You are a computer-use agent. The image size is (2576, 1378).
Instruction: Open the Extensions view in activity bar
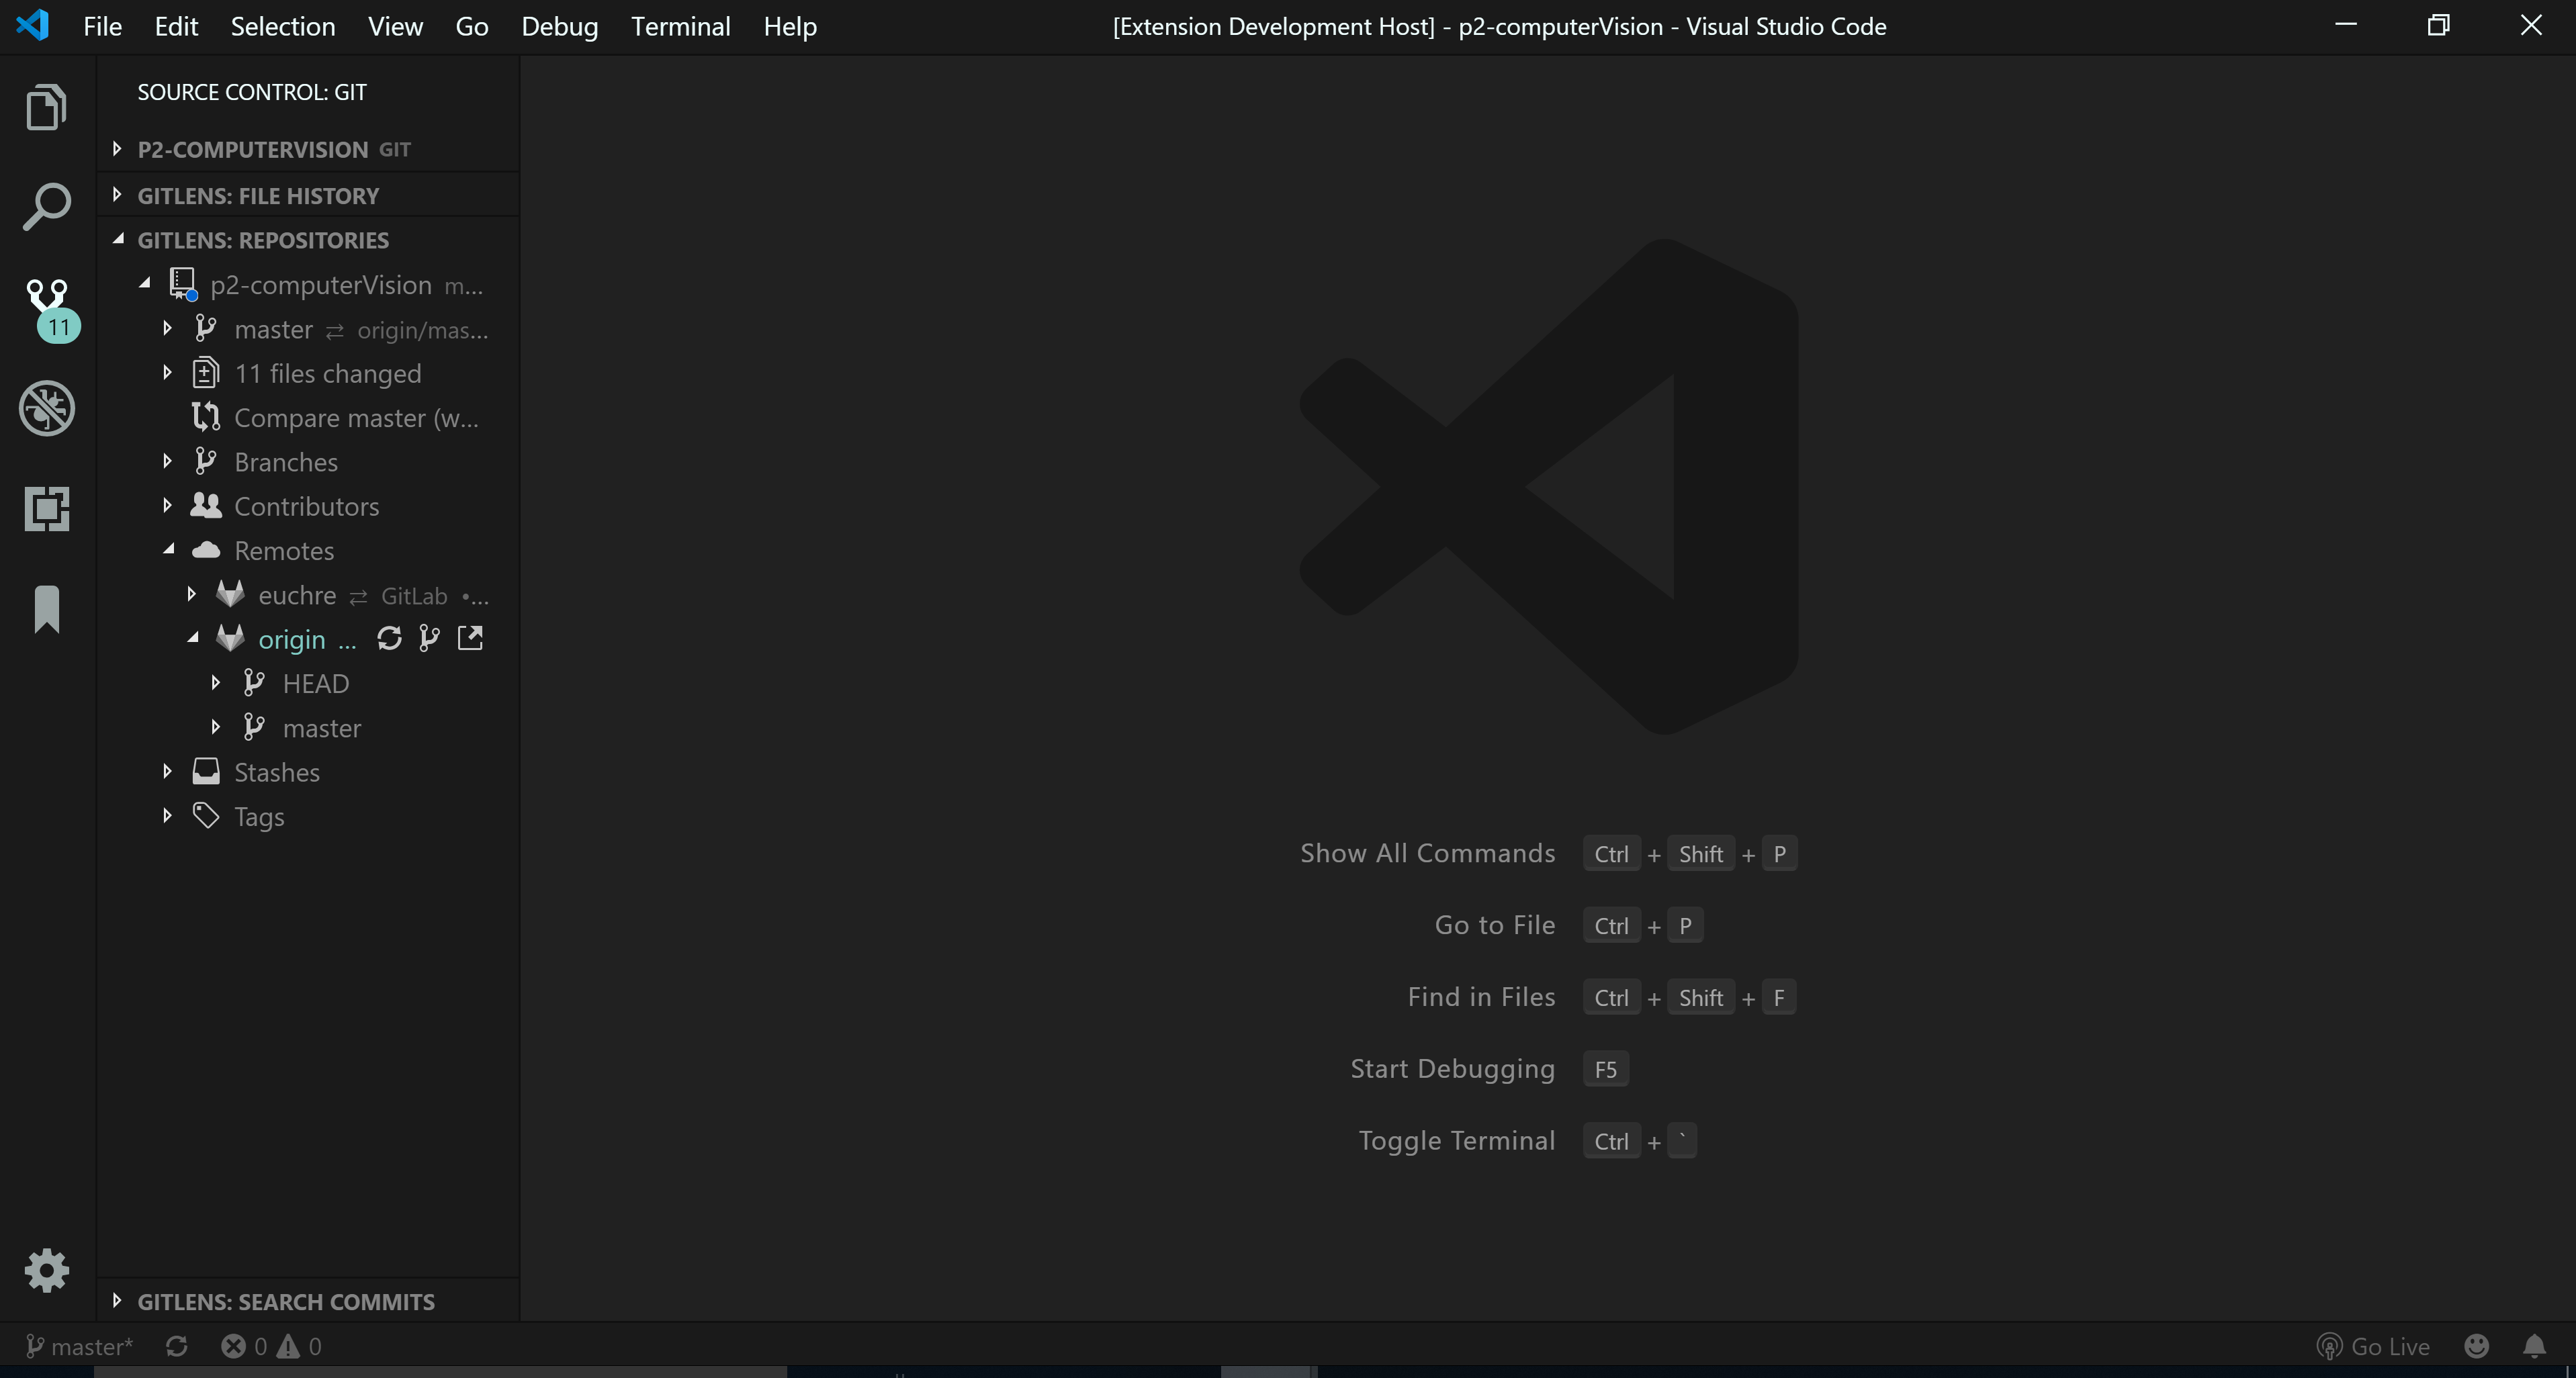tap(46, 508)
